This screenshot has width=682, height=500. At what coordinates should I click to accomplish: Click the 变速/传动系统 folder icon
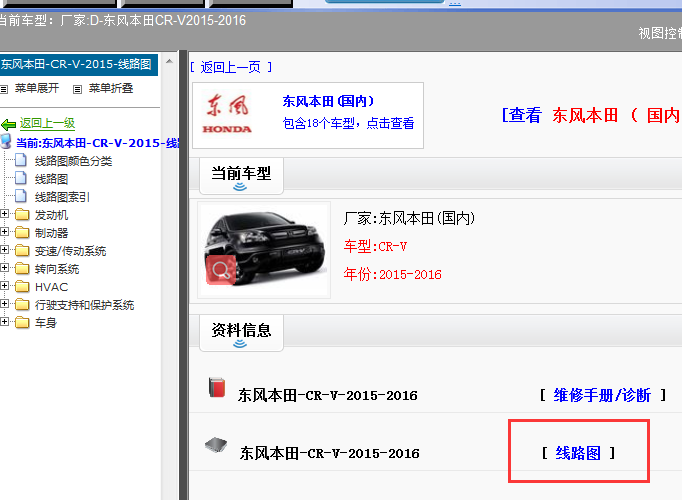tap(22, 250)
